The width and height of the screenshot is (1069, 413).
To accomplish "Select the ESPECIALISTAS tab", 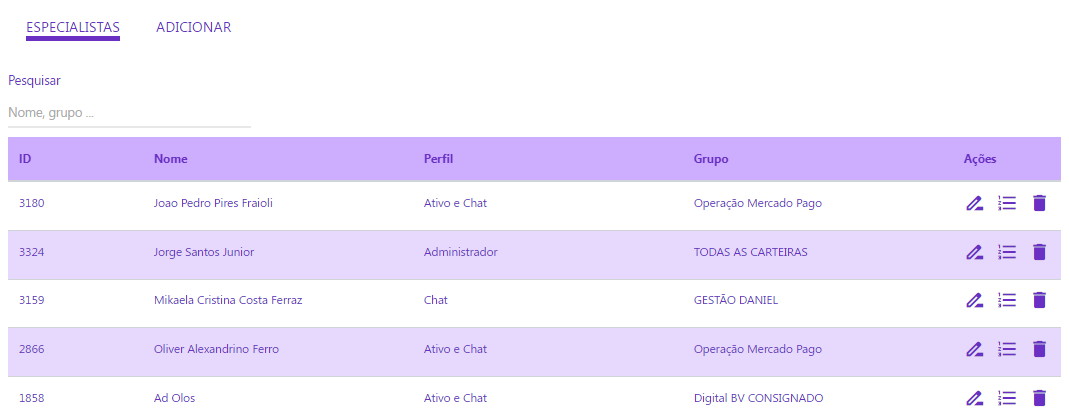I will click(x=73, y=27).
